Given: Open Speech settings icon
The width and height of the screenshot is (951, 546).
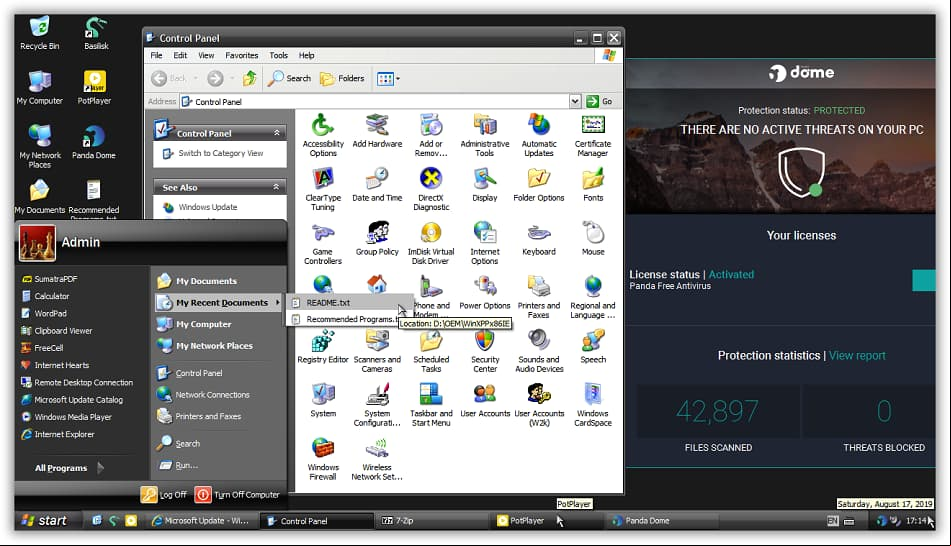Looking at the screenshot, I should 593,347.
